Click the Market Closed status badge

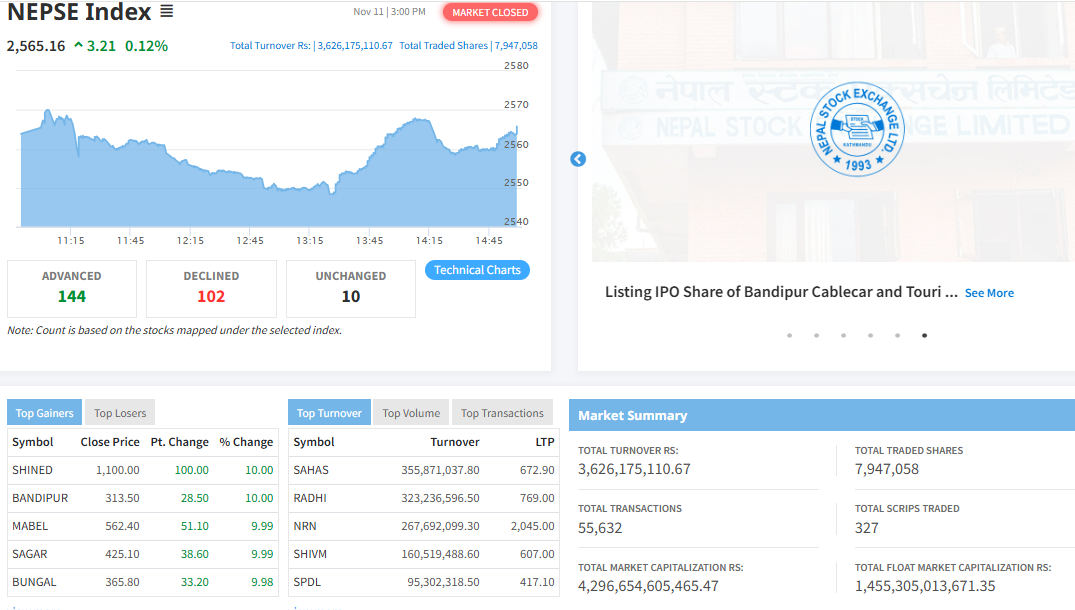pyautogui.click(x=490, y=12)
